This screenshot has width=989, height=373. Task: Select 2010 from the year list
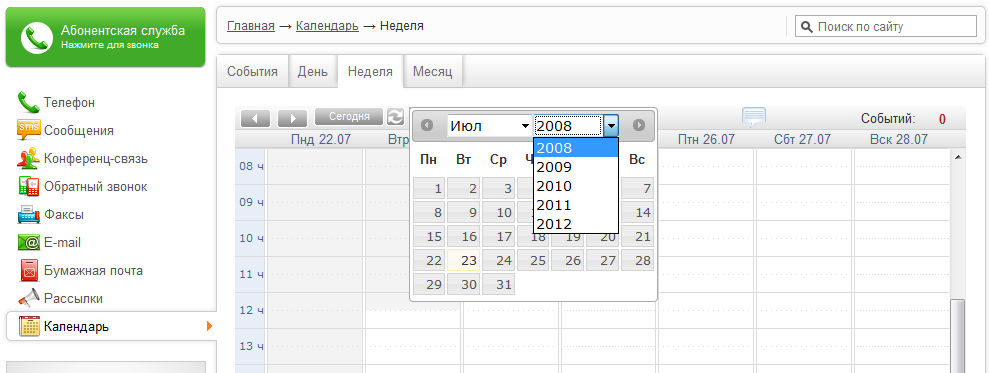coord(575,186)
